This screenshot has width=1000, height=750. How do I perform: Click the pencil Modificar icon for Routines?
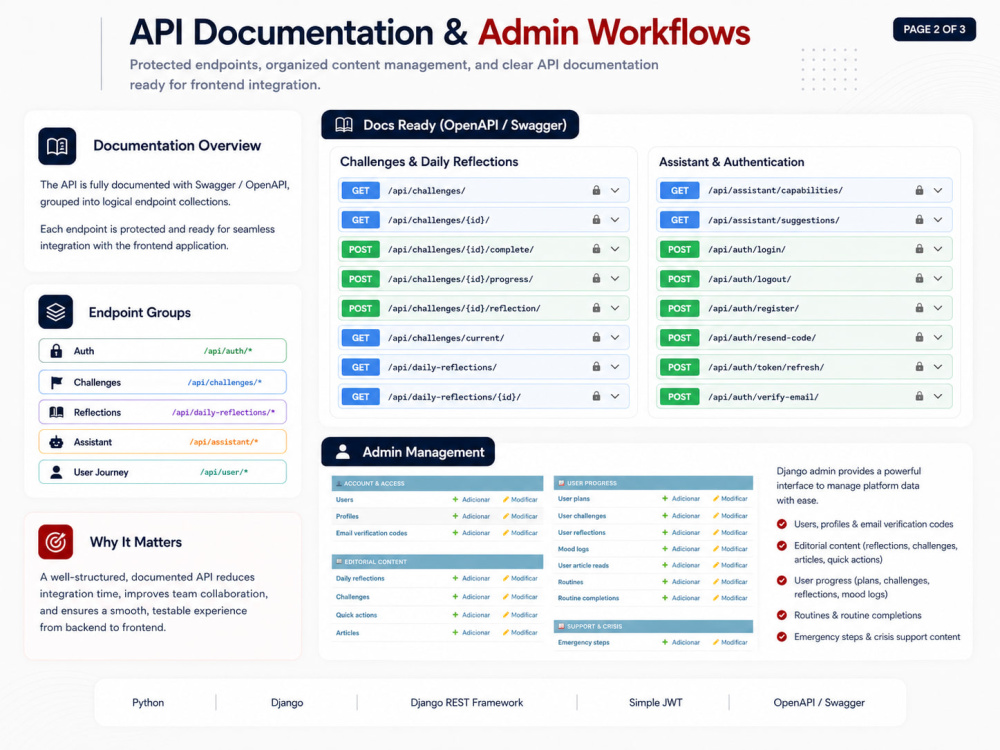(716, 582)
